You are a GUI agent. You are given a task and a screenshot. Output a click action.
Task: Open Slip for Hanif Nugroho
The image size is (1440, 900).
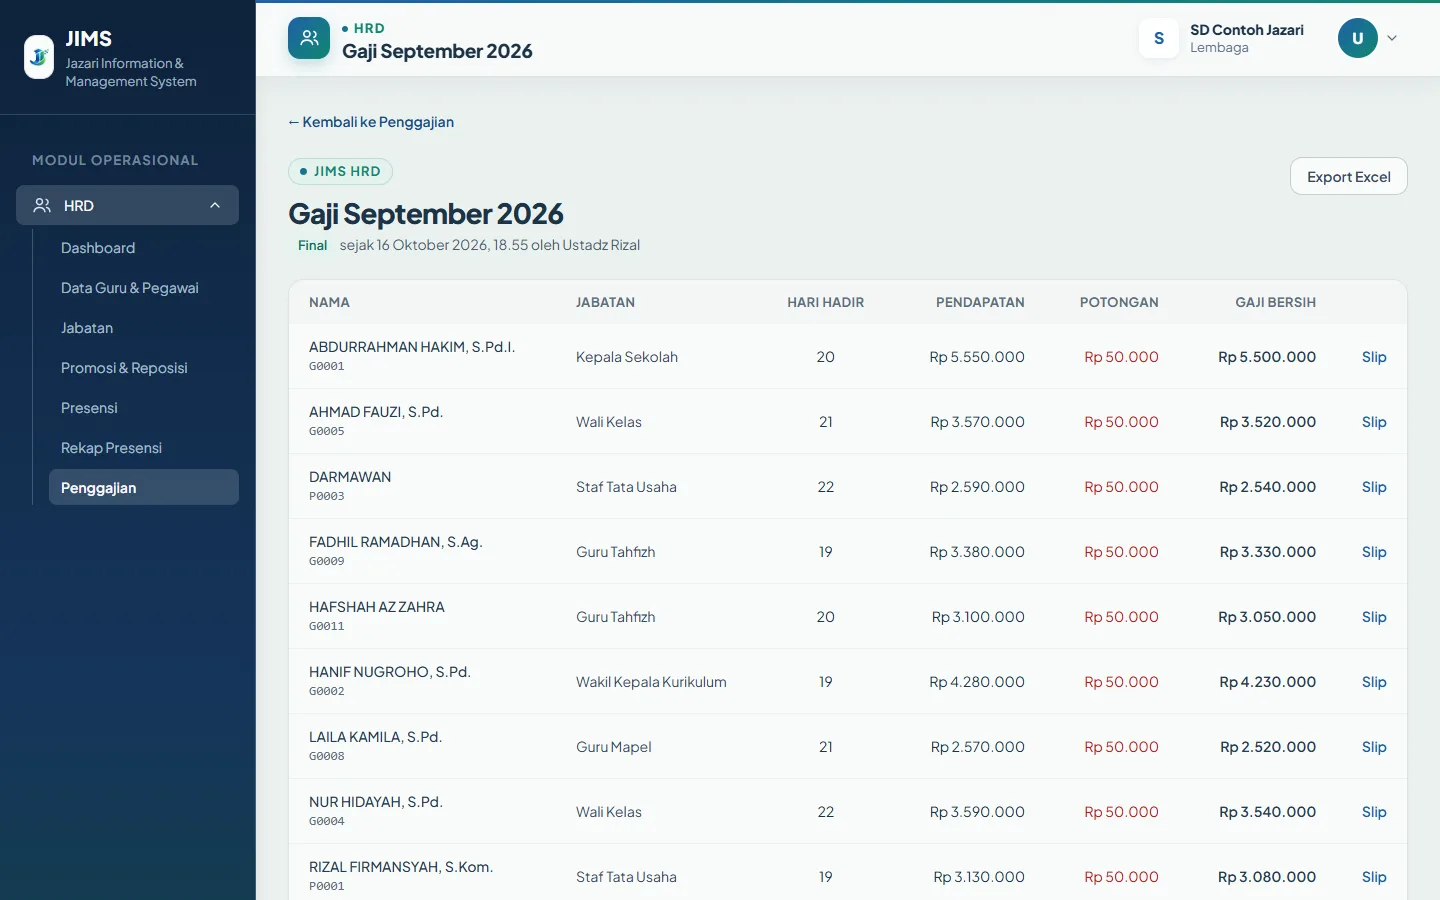1374,682
